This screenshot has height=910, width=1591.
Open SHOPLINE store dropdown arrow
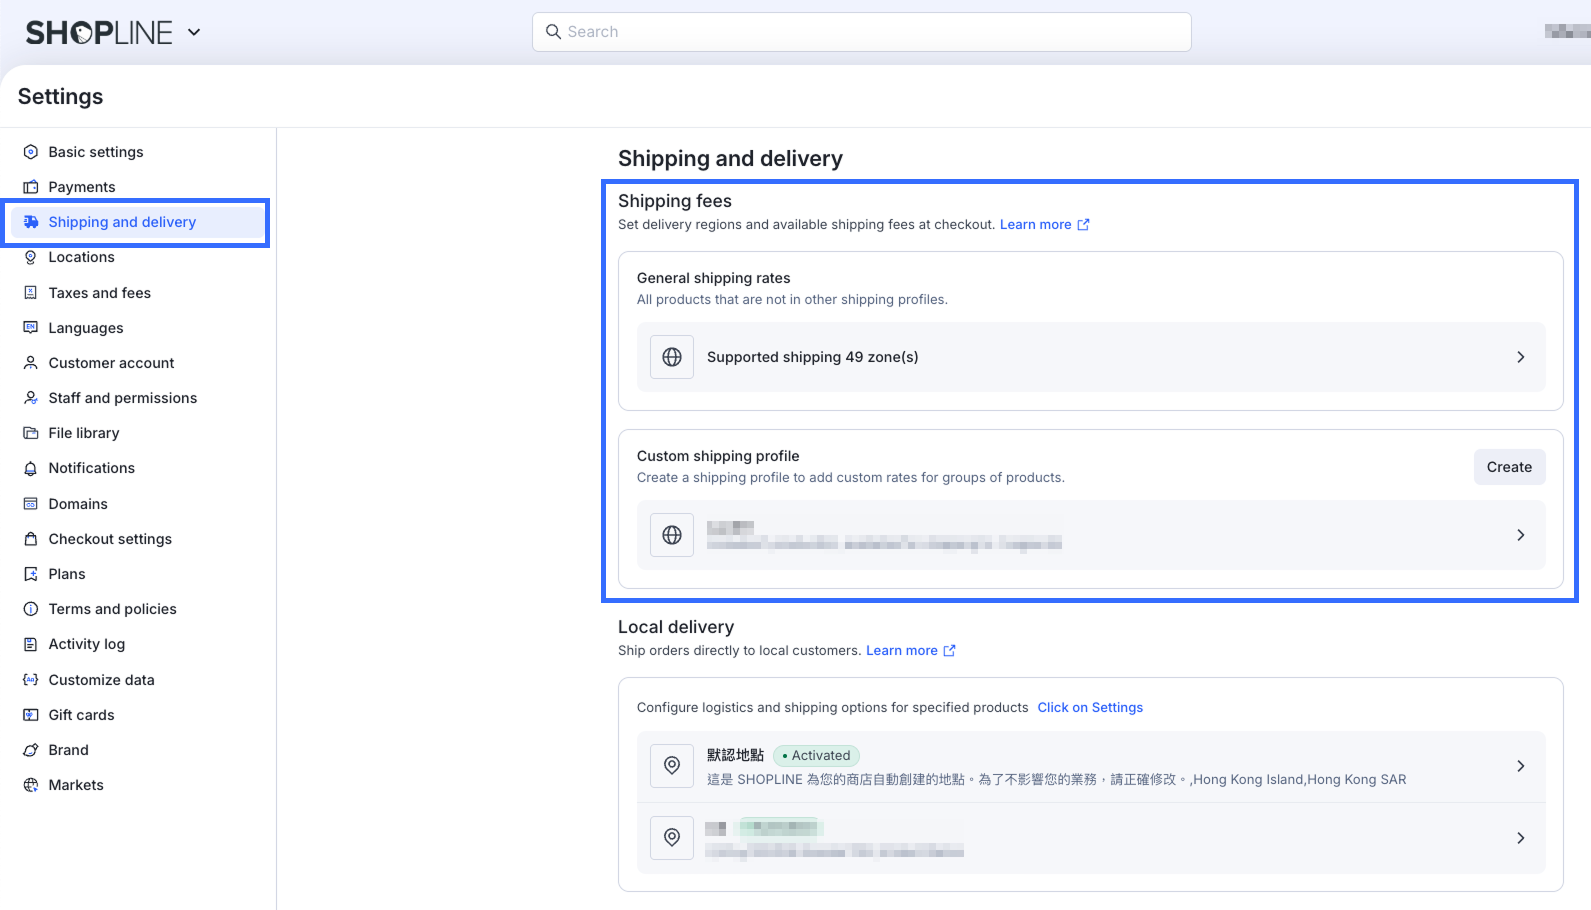pos(194,32)
